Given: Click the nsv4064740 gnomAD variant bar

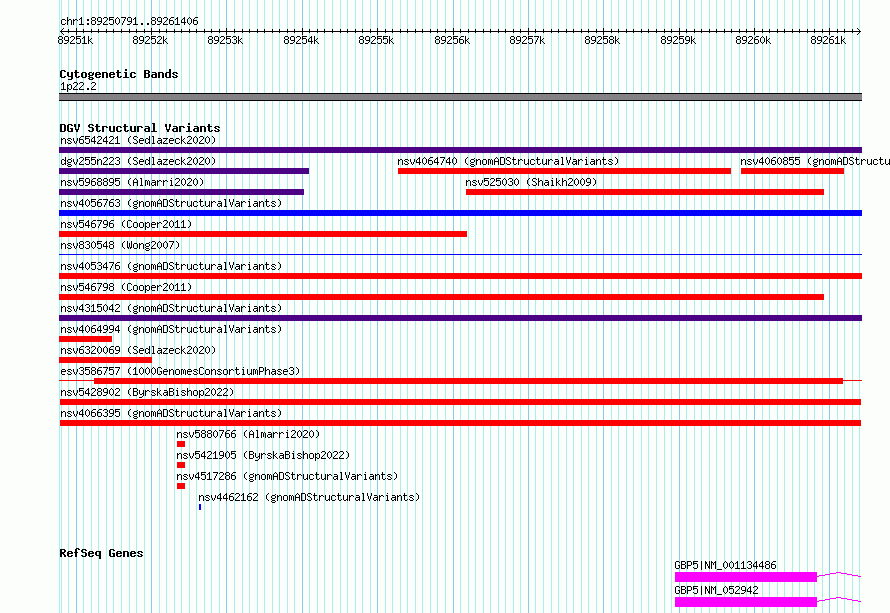Looking at the screenshot, I should pyautogui.click(x=564, y=171).
